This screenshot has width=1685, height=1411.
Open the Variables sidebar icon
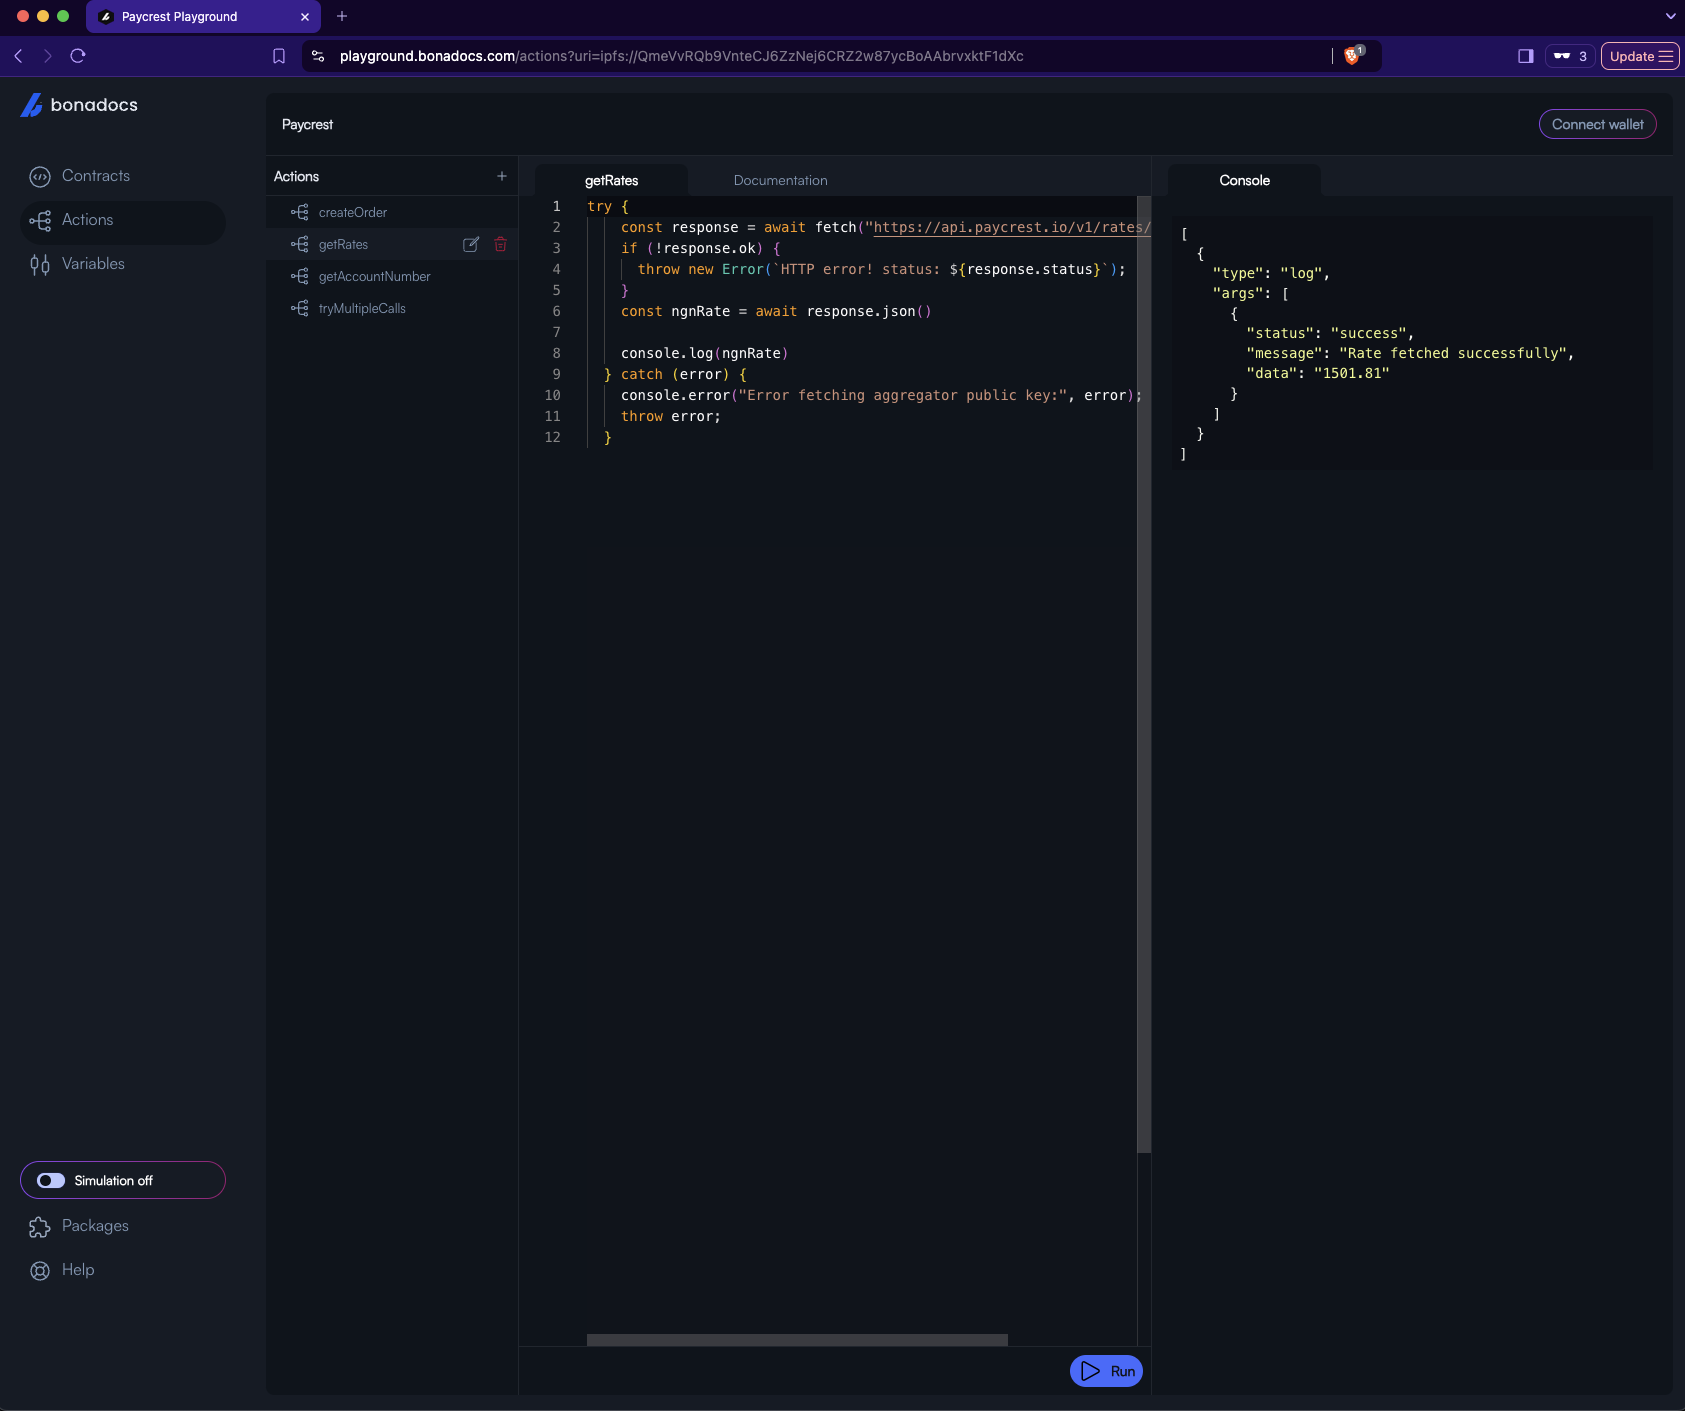click(40, 265)
